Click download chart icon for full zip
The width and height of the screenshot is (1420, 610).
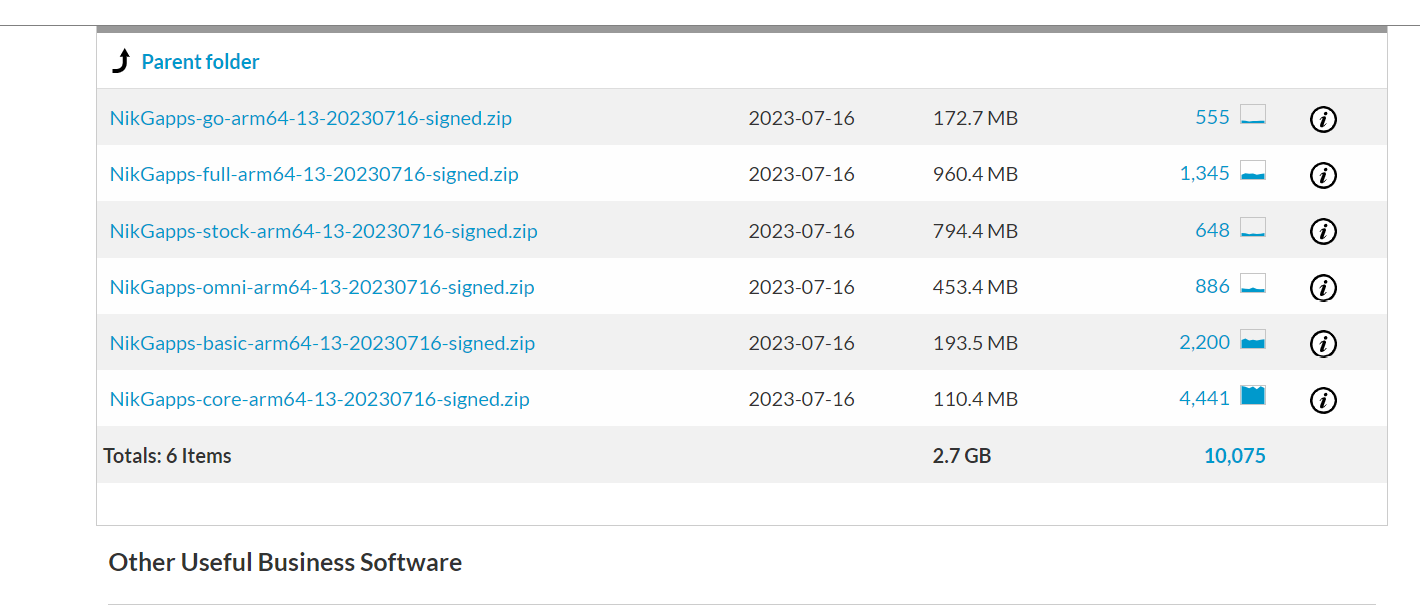pyautogui.click(x=1253, y=172)
